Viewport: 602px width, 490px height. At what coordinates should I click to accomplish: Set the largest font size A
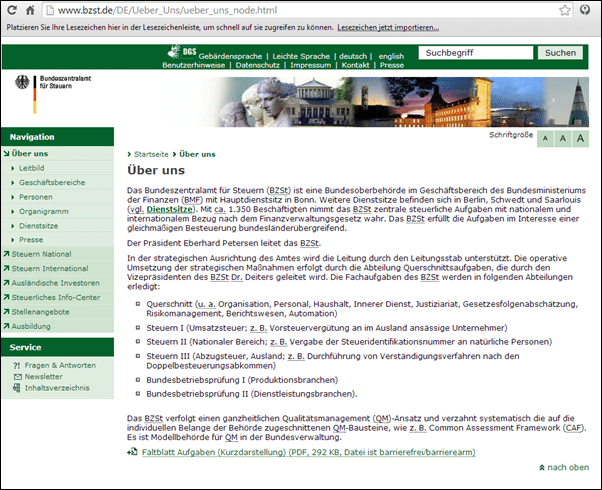(x=580, y=139)
